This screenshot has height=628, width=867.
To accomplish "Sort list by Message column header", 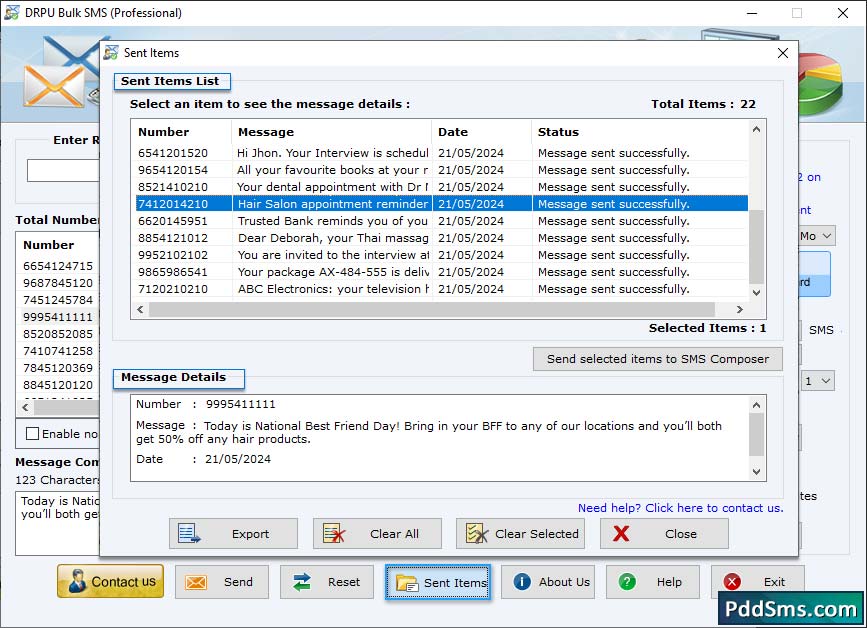I will 331,132.
